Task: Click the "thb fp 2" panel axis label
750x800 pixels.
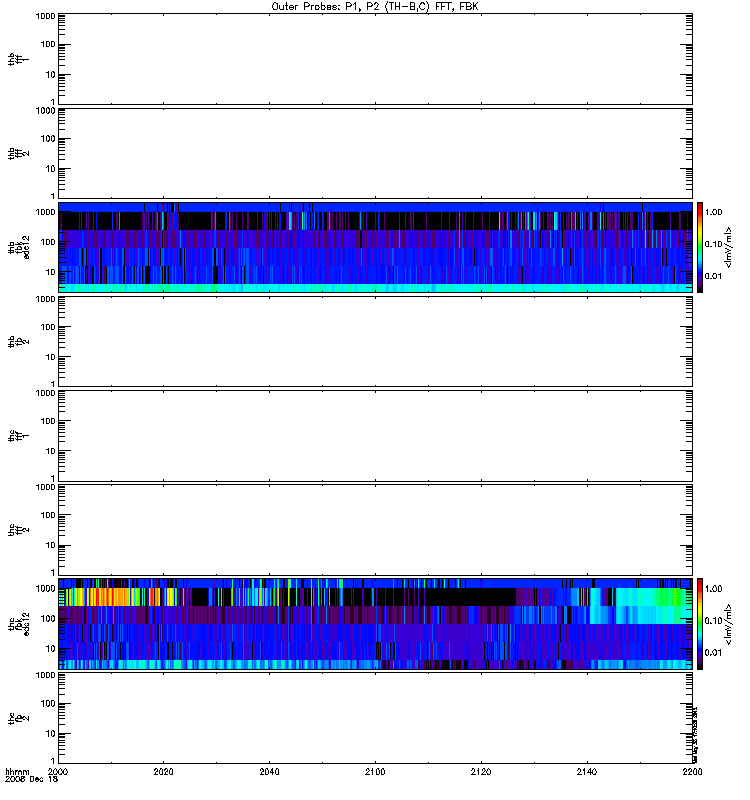Action: click(x=18, y=341)
